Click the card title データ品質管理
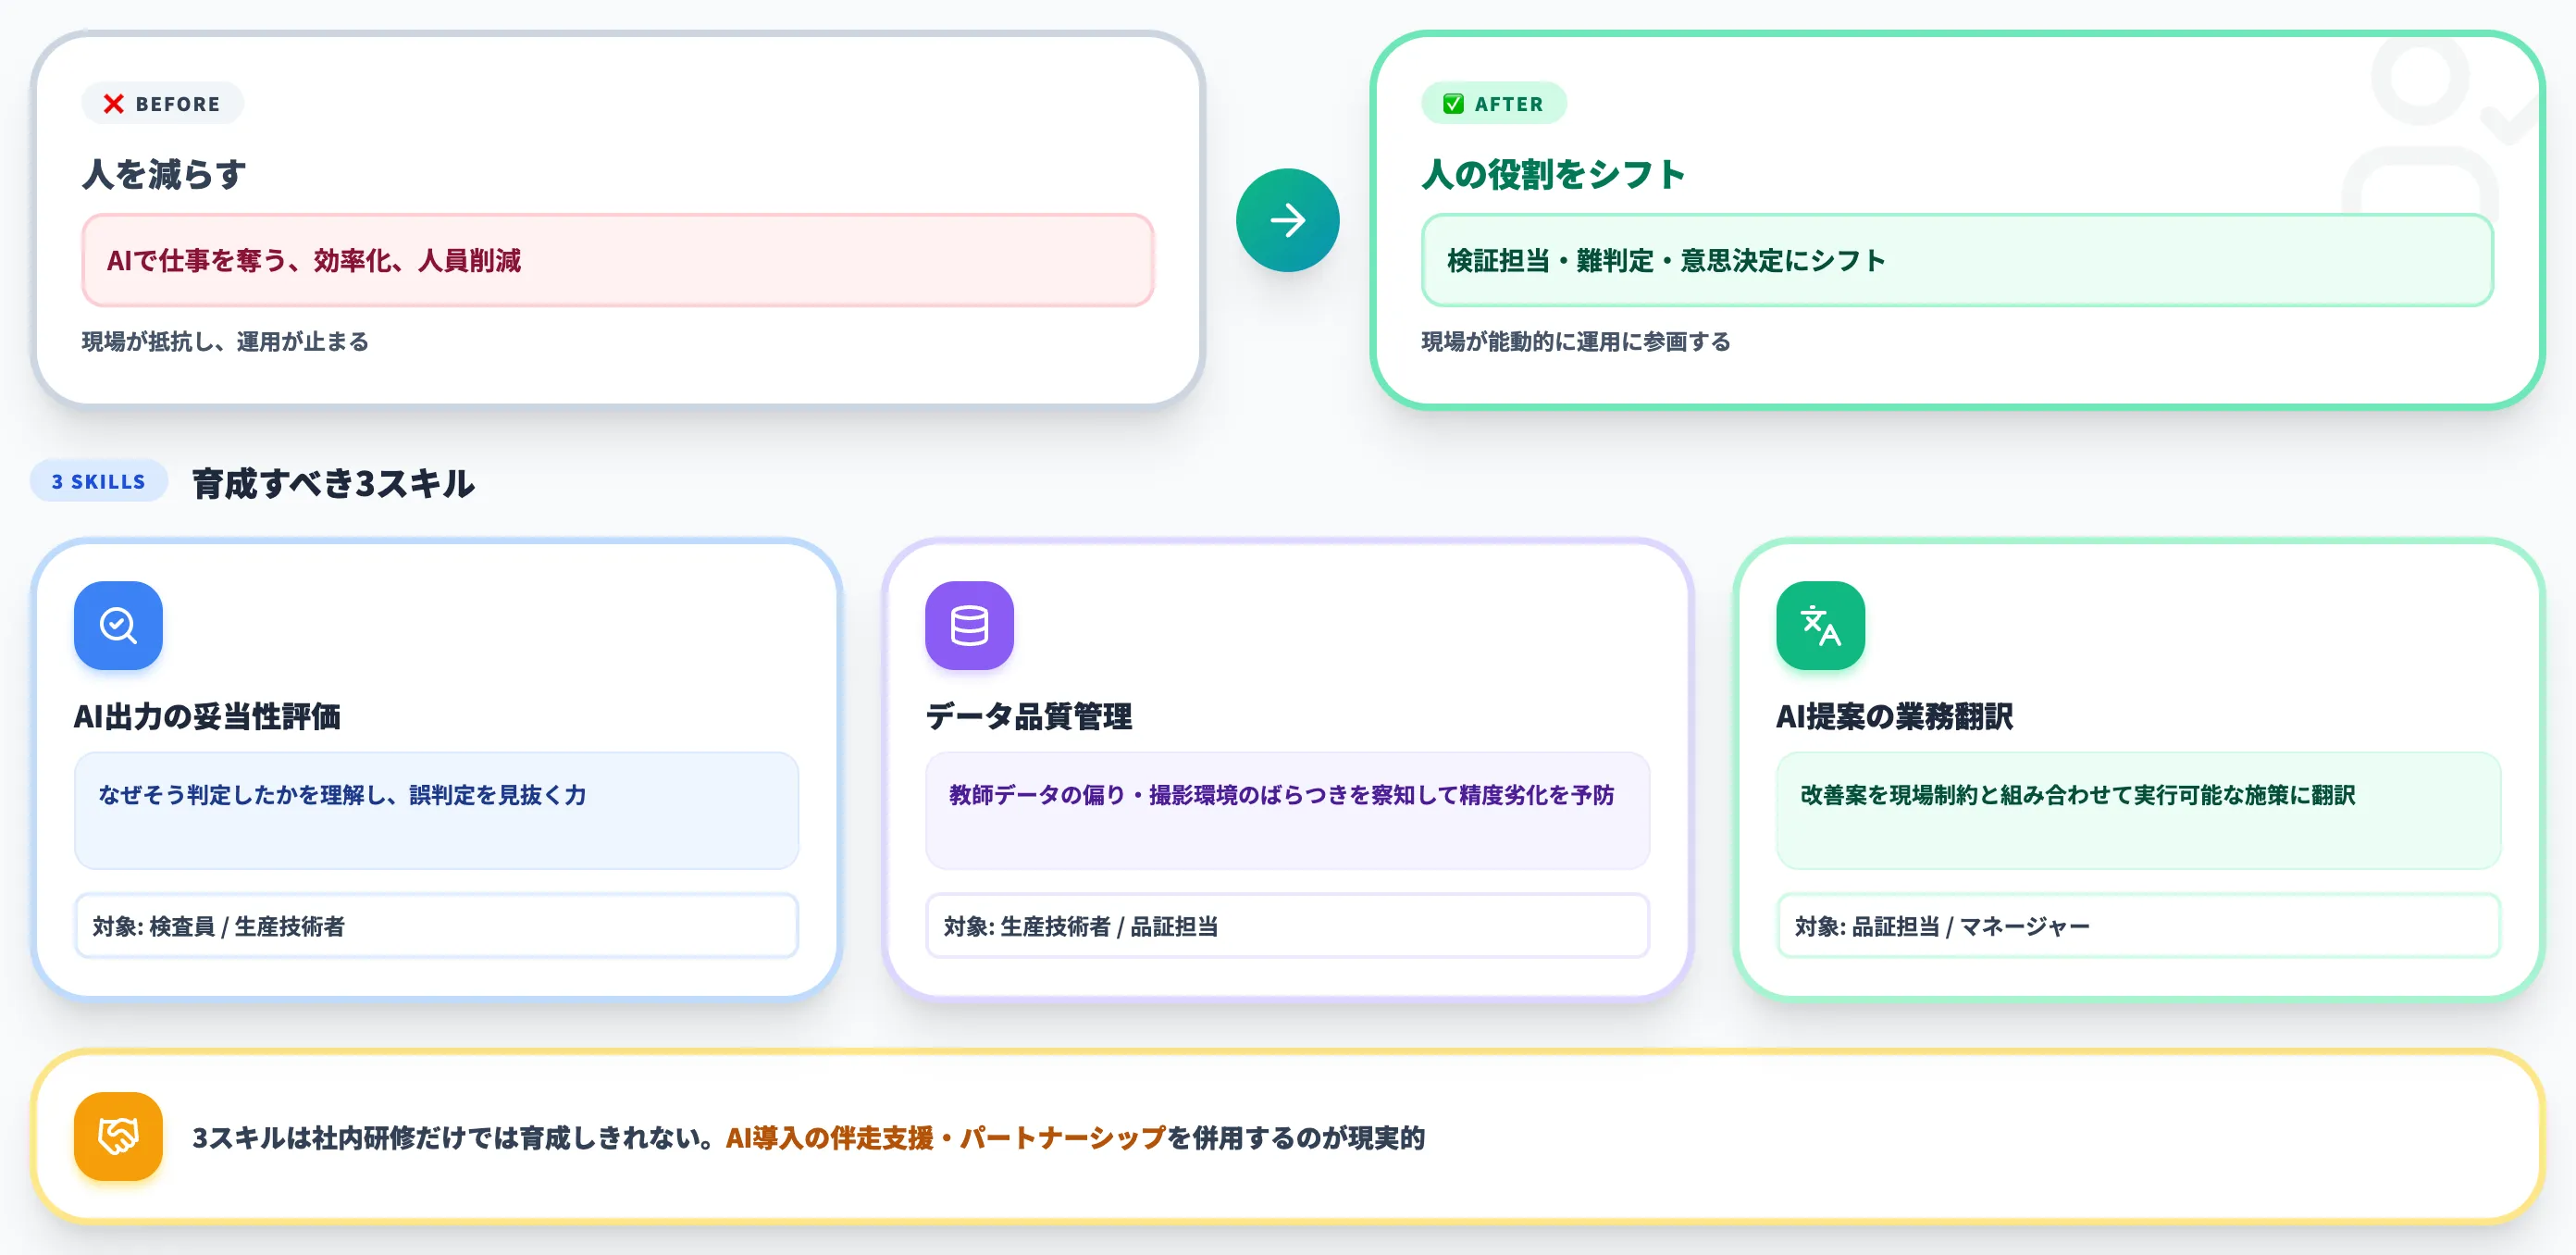The height and width of the screenshot is (1255, 2576). tap(1028, 716)
